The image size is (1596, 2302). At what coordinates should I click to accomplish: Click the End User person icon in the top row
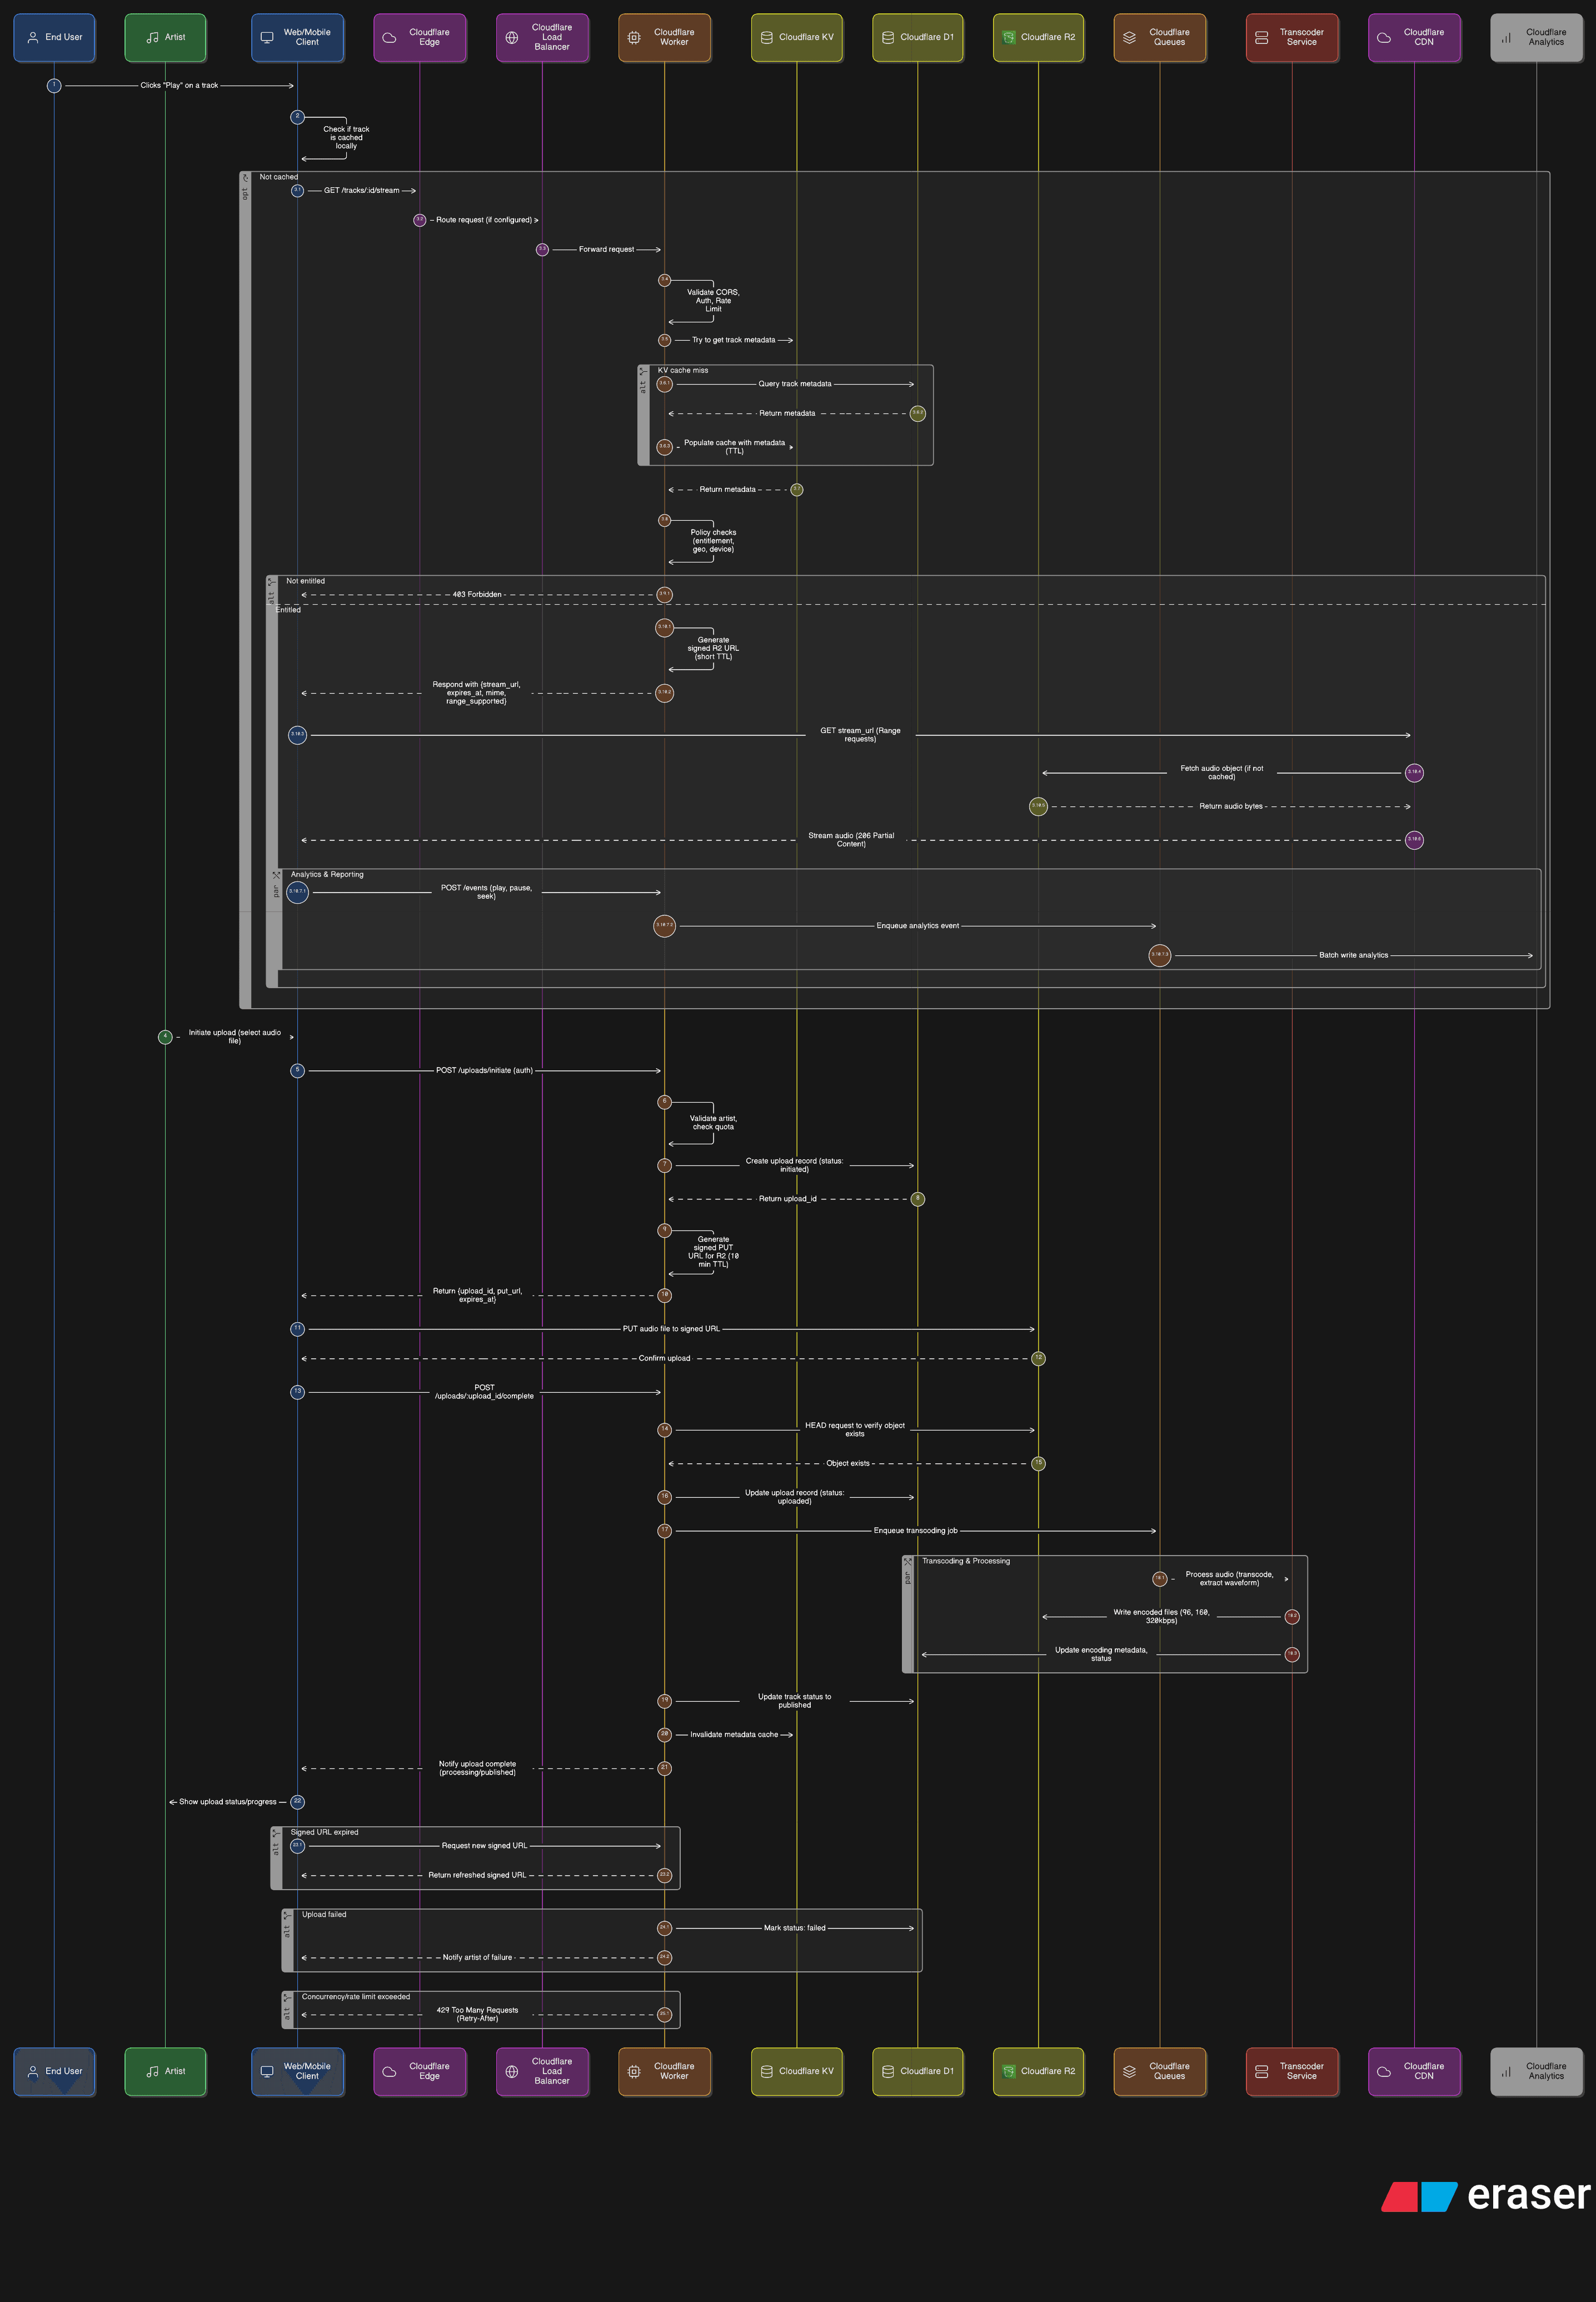(33, 38)
